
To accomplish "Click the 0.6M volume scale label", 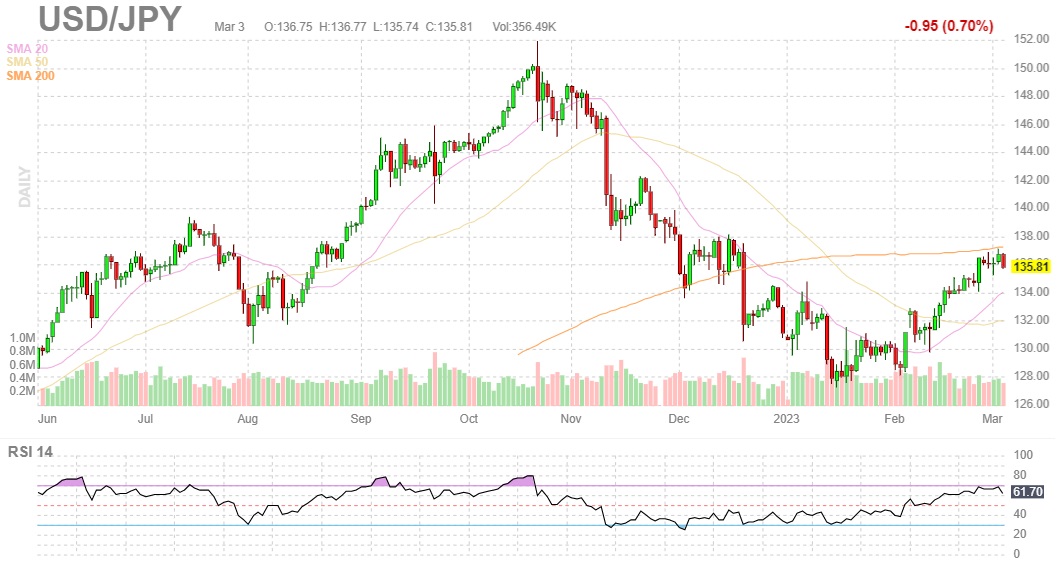I will click(x=22, y=365).
